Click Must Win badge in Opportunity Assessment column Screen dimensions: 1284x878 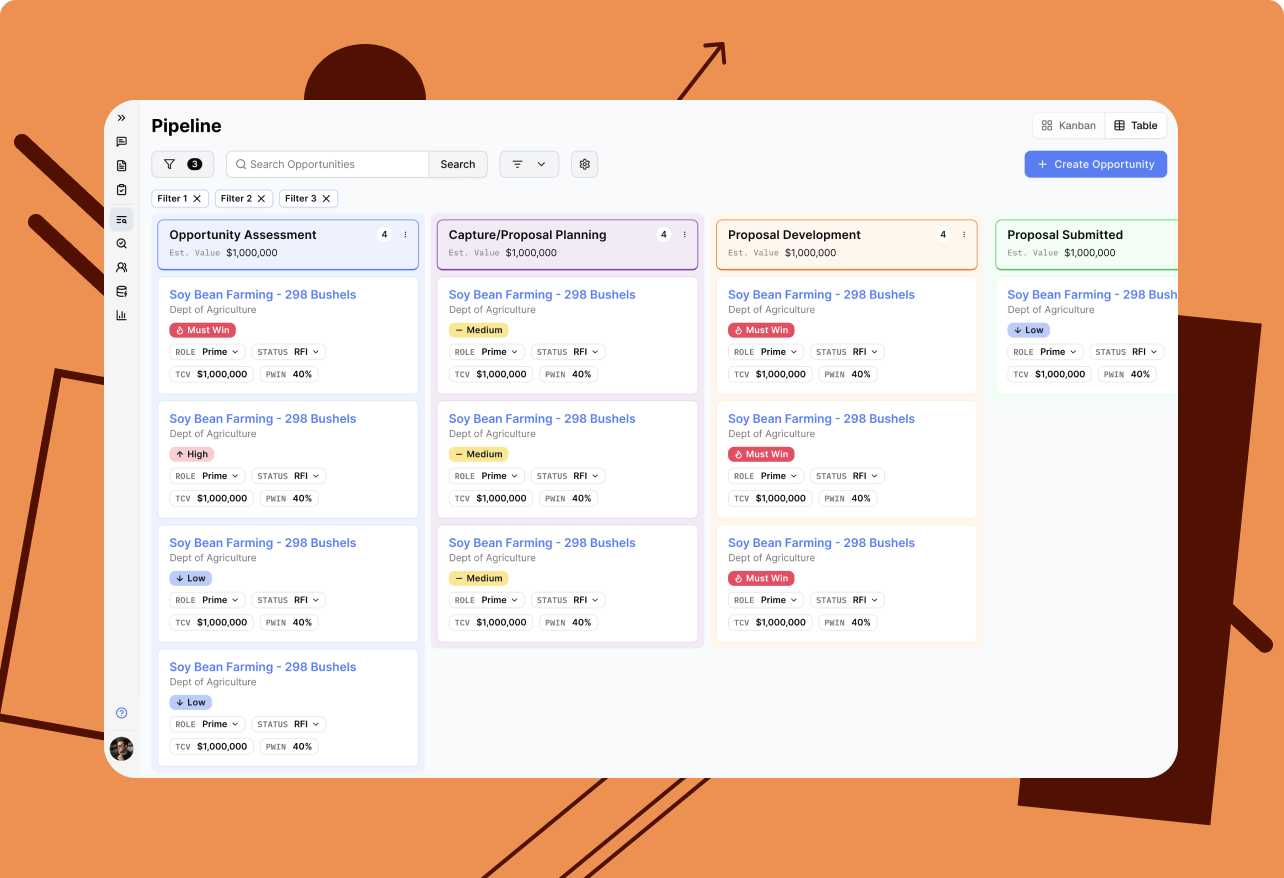[x=203, y=330]
